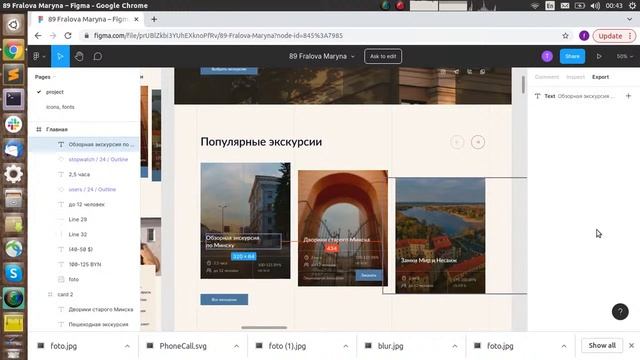Open the first foto.jpg download options chevron
The width and height of the screenshot is (640, 360).
tap(127, 346)
